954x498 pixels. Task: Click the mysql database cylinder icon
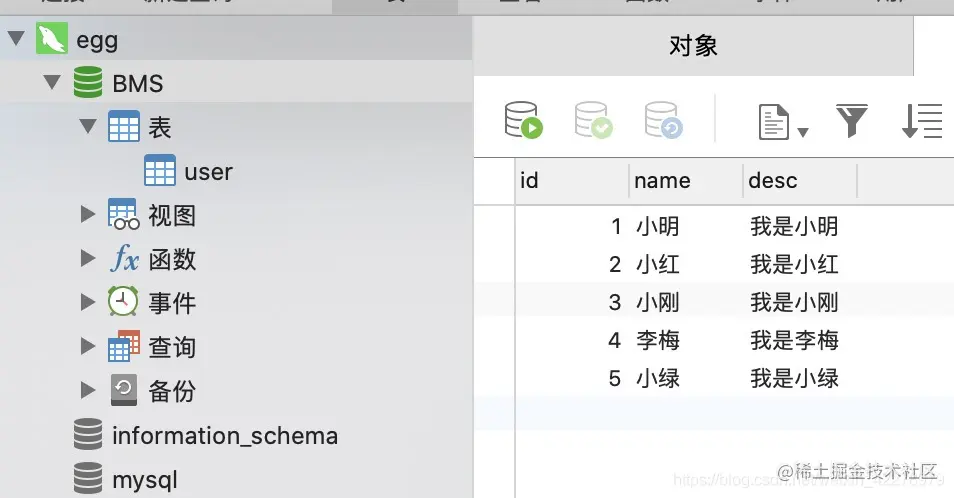[x=88, y=478]
